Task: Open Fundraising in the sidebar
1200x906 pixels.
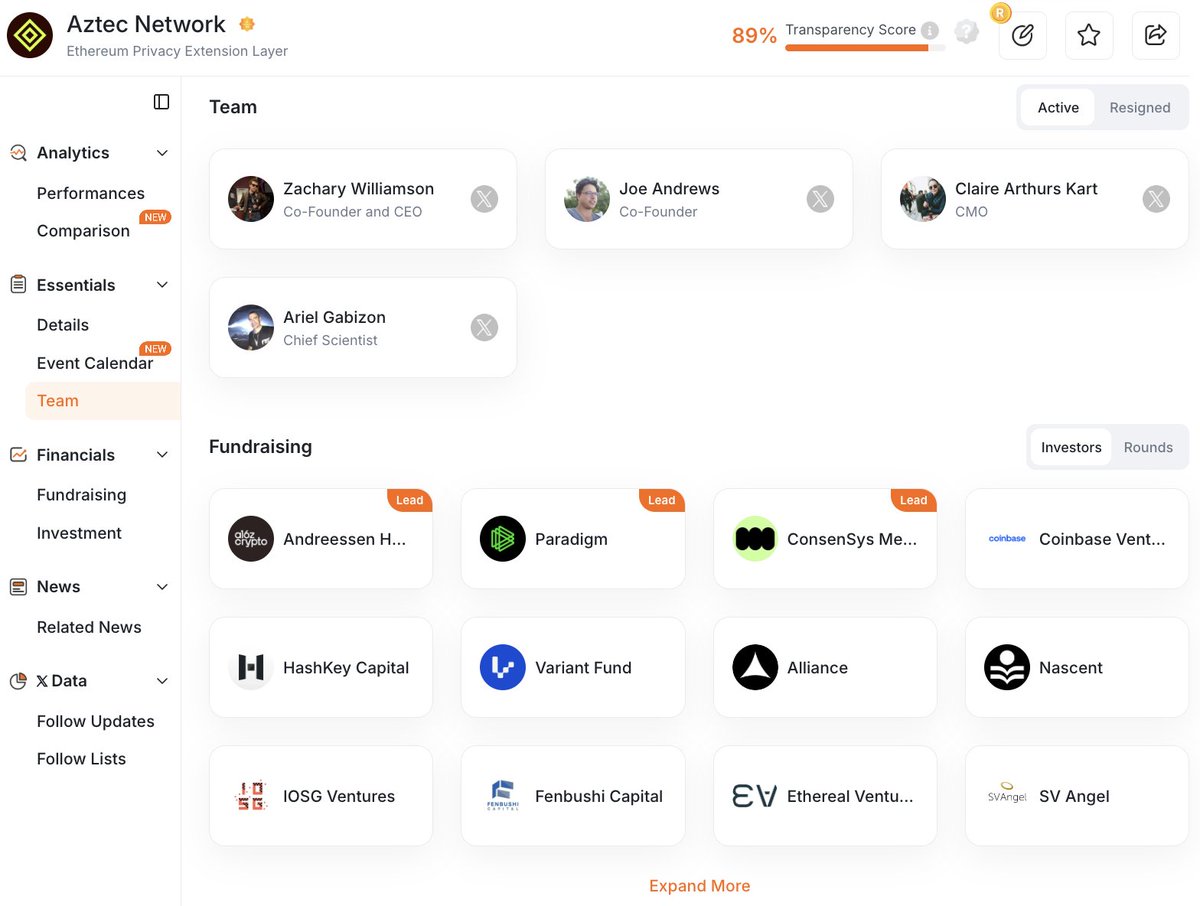Action: click(82, 495)
